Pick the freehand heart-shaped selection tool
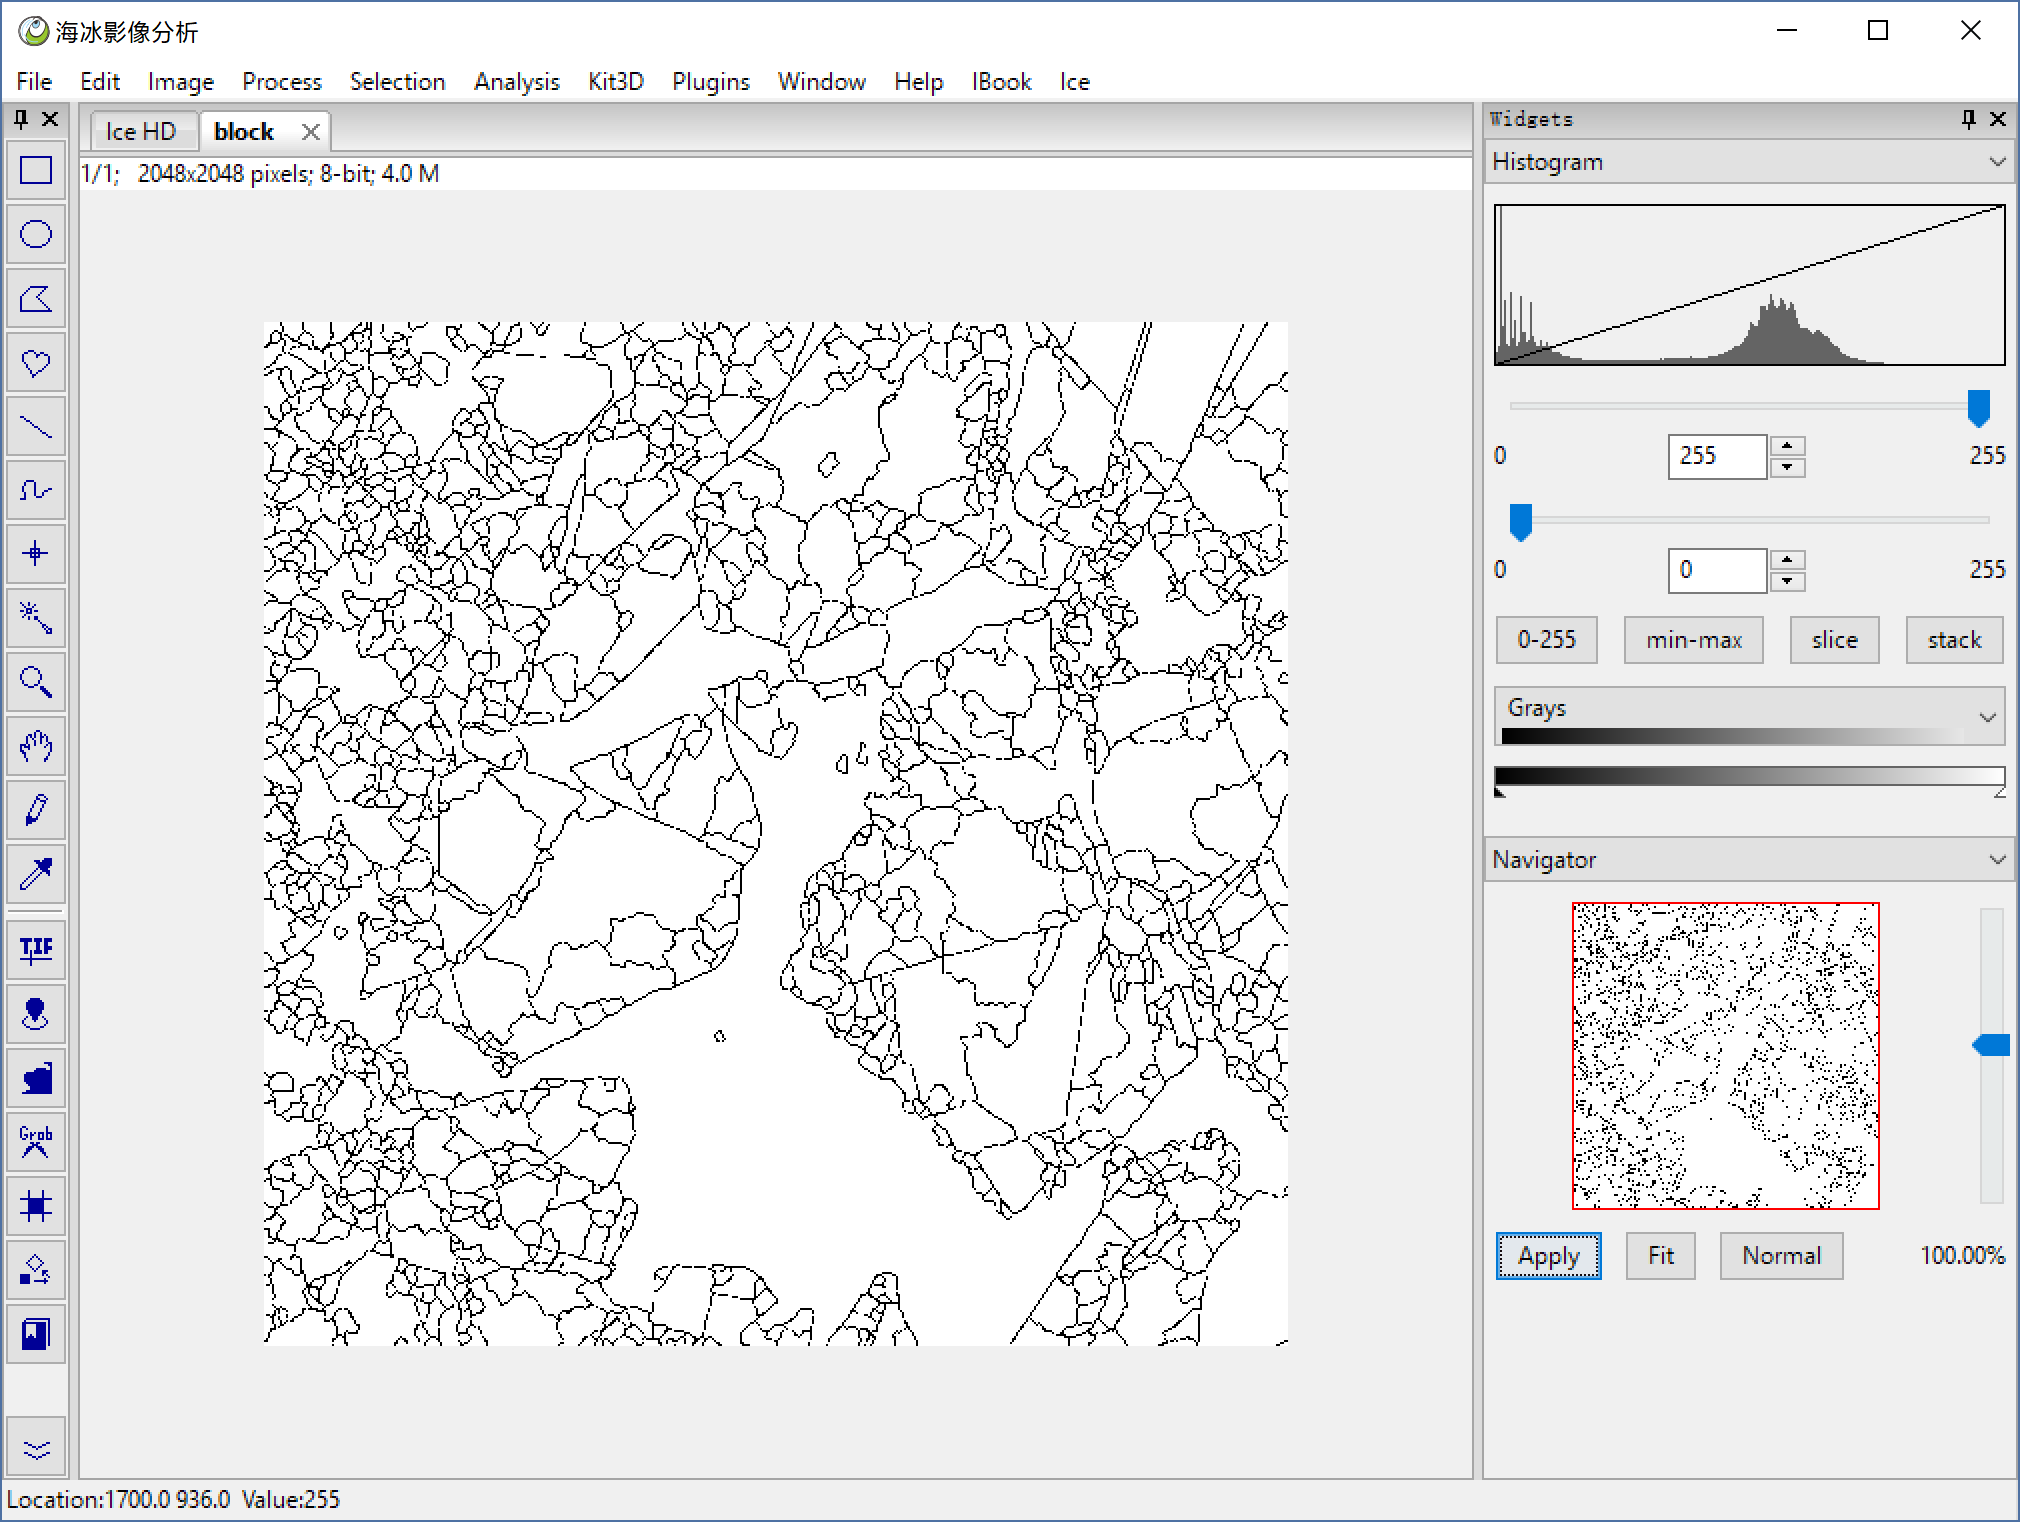2020x1522 pixels. pos(36,363)
